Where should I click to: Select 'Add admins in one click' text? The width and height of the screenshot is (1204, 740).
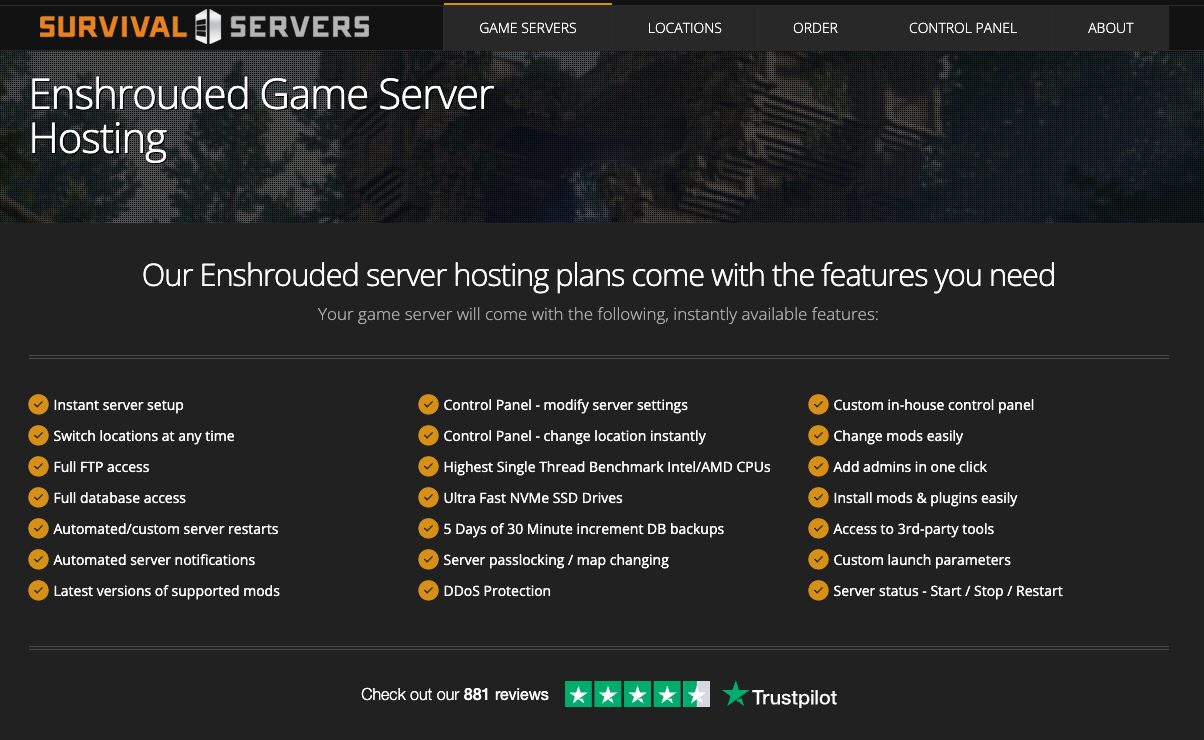[910, 467]
